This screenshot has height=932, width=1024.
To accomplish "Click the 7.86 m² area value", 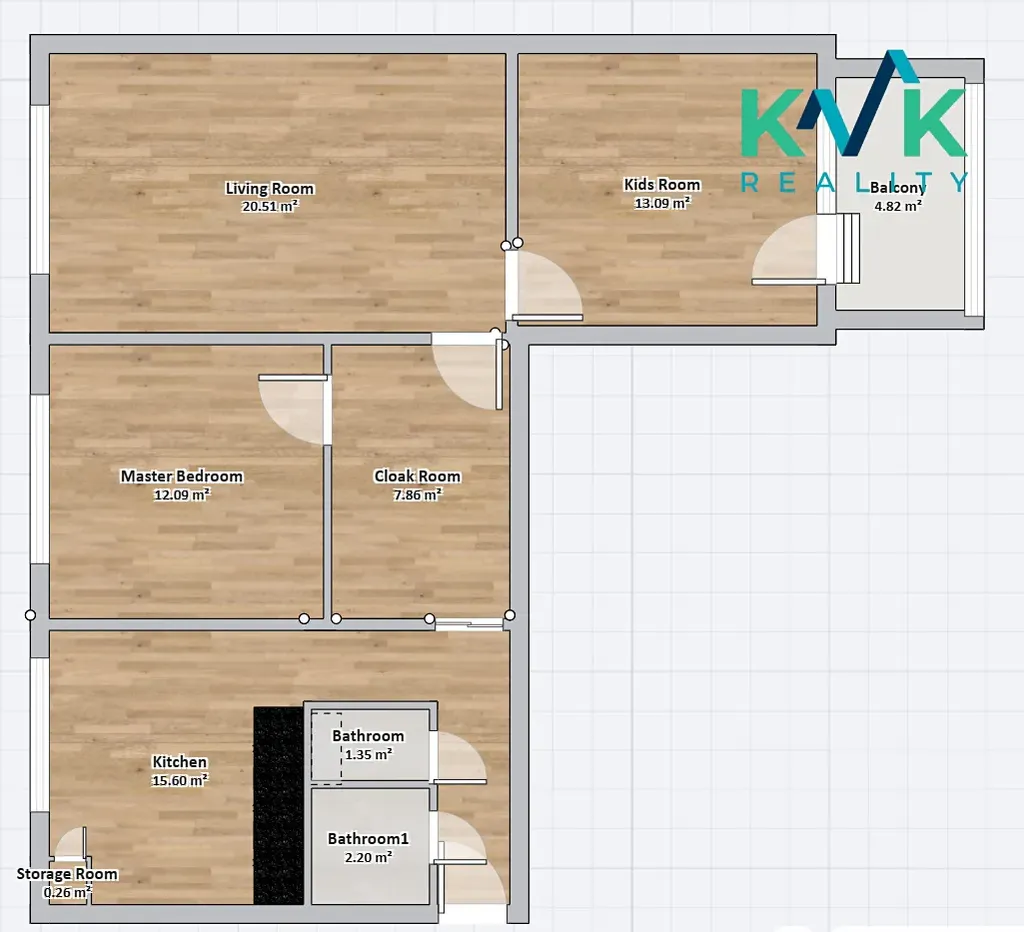I will click(417, 494).
